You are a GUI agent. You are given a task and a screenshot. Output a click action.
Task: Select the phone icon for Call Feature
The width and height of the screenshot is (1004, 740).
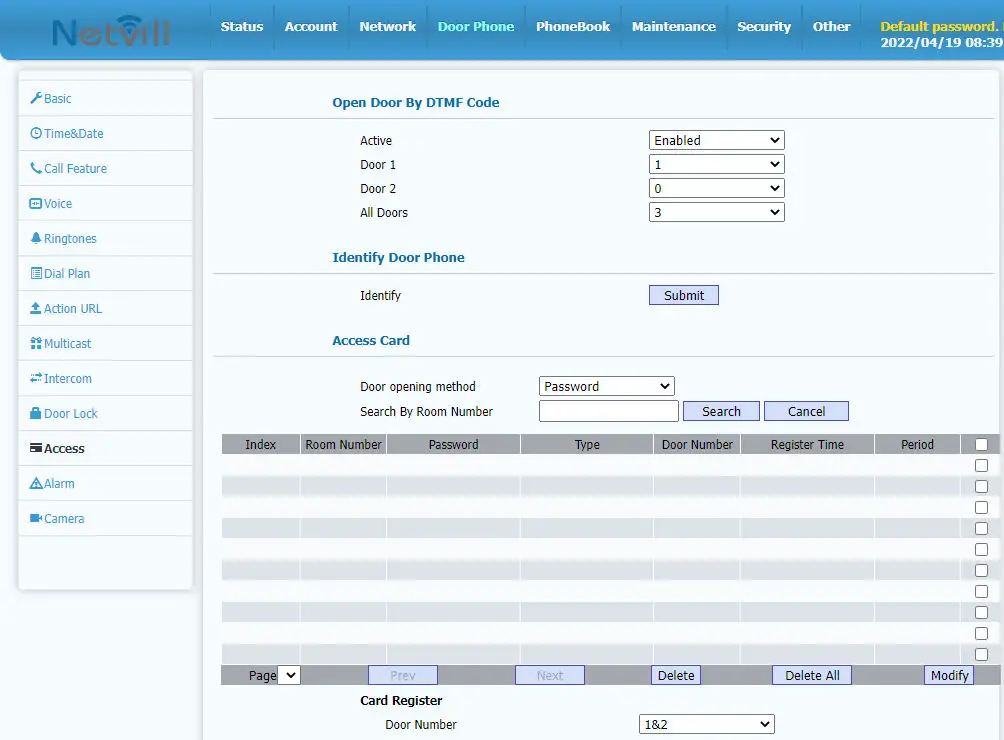point(36,168)
